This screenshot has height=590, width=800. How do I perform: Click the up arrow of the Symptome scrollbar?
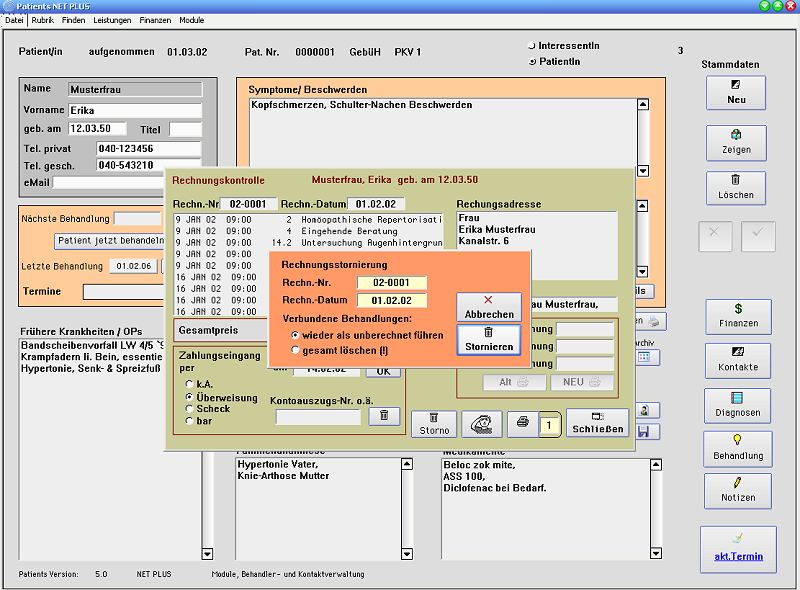(x=643, y=105)
